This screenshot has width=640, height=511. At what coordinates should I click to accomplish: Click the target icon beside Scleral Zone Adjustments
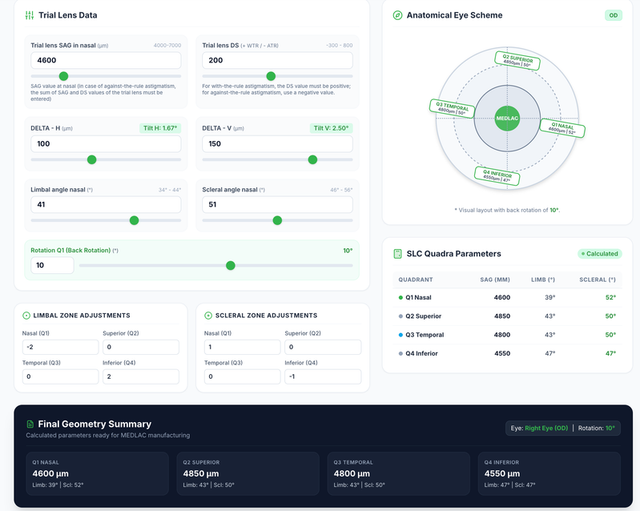(208, 315)
